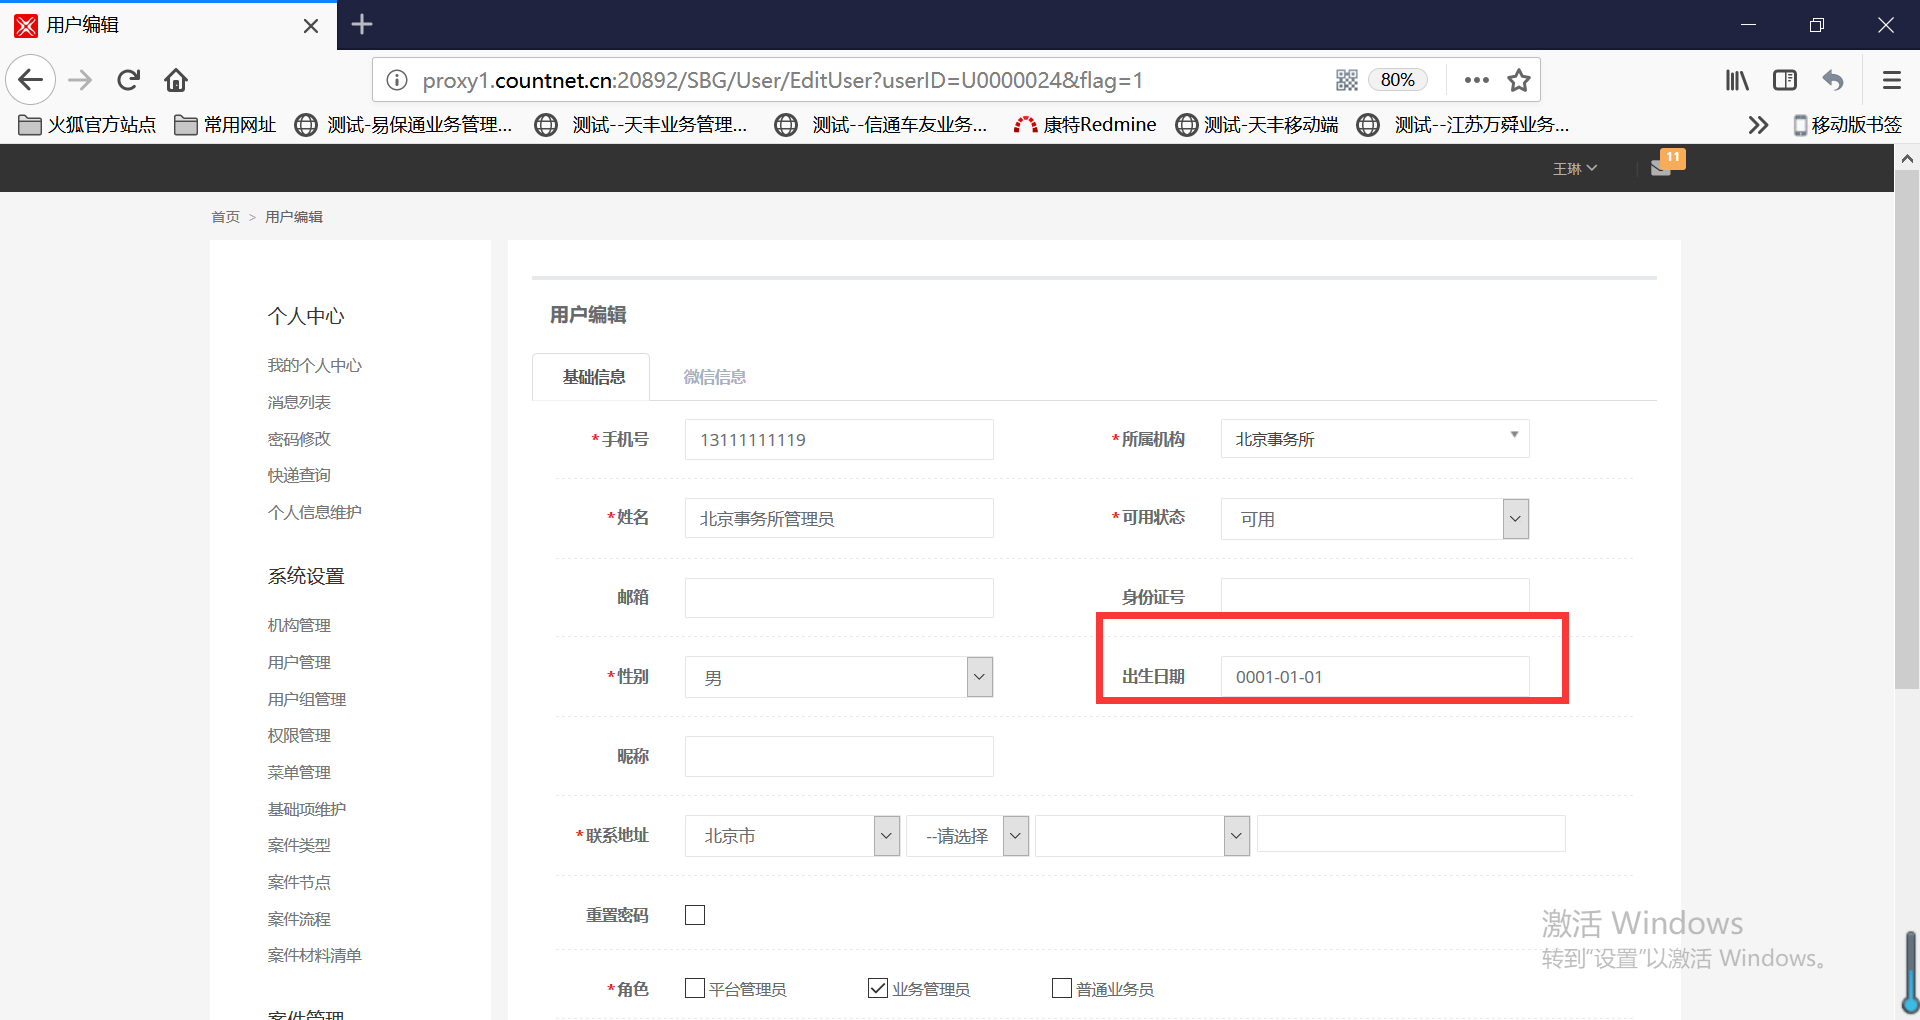Open 密码修改 in sidebar
The width and height of the screenshot is (1920, 1020).
(x=298, y=439)
